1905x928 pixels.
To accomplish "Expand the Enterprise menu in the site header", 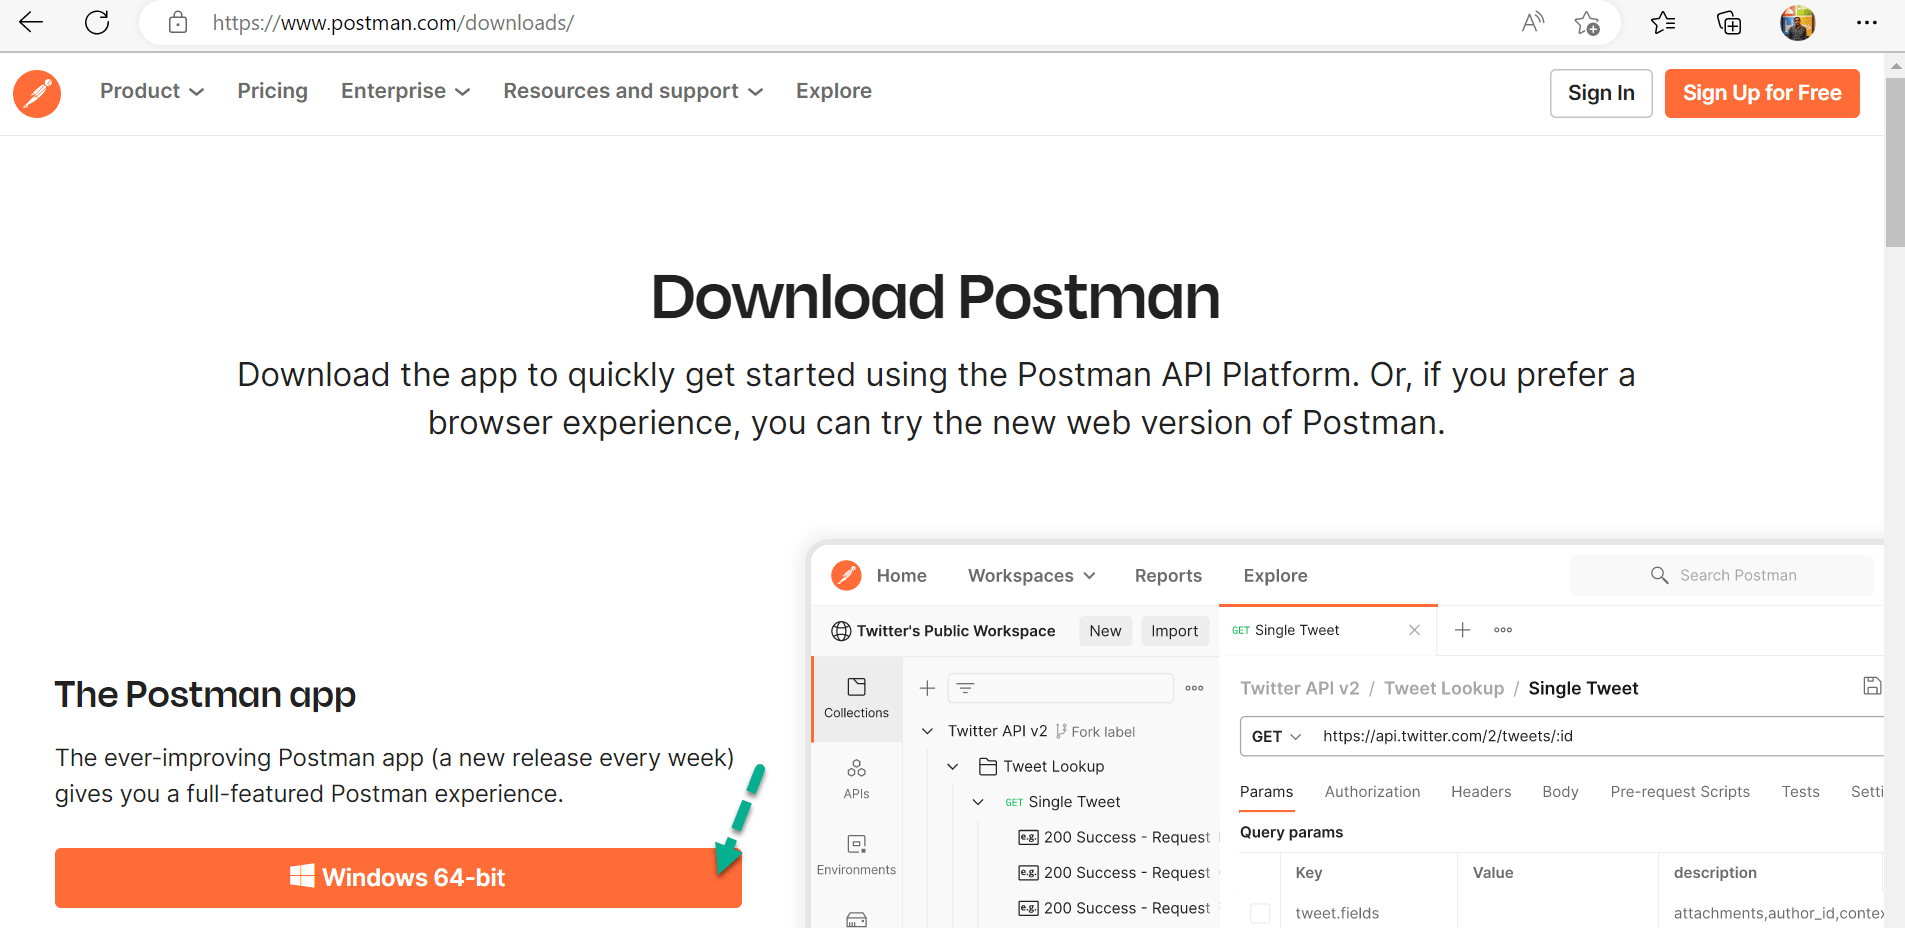I will pyautogui.click(x=405, y=91).
